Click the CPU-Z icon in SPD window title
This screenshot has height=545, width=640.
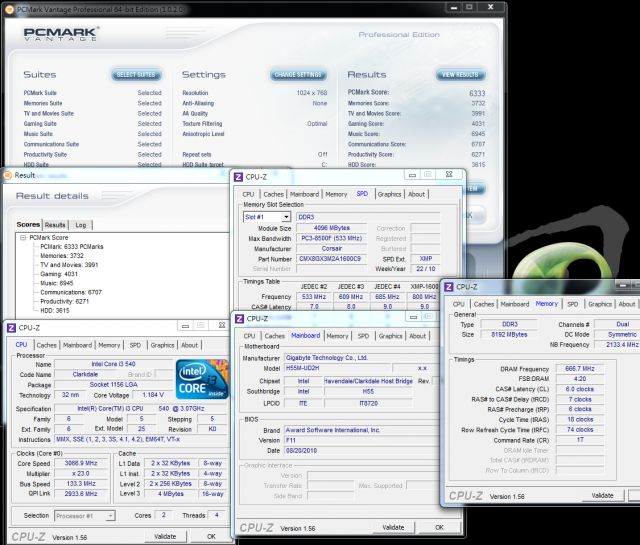pyautogui.click(x=238, y=177)
